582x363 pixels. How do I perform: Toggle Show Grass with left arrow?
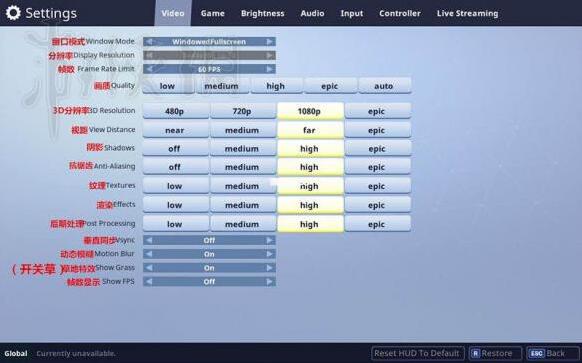149,268
